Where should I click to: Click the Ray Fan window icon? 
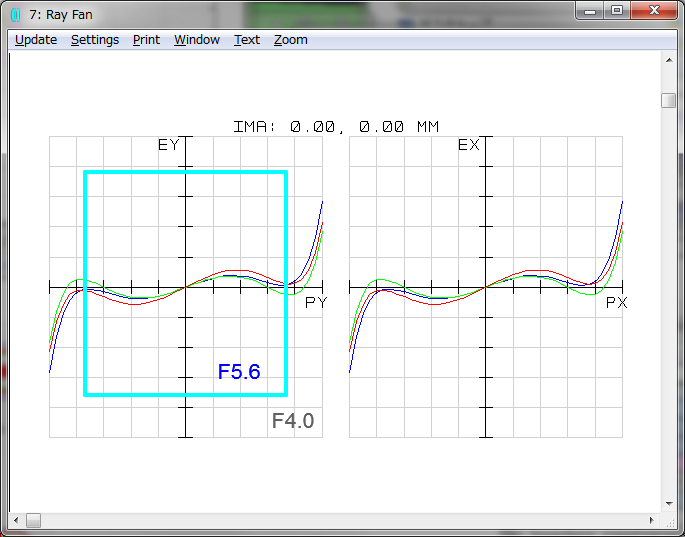(16, 15)
